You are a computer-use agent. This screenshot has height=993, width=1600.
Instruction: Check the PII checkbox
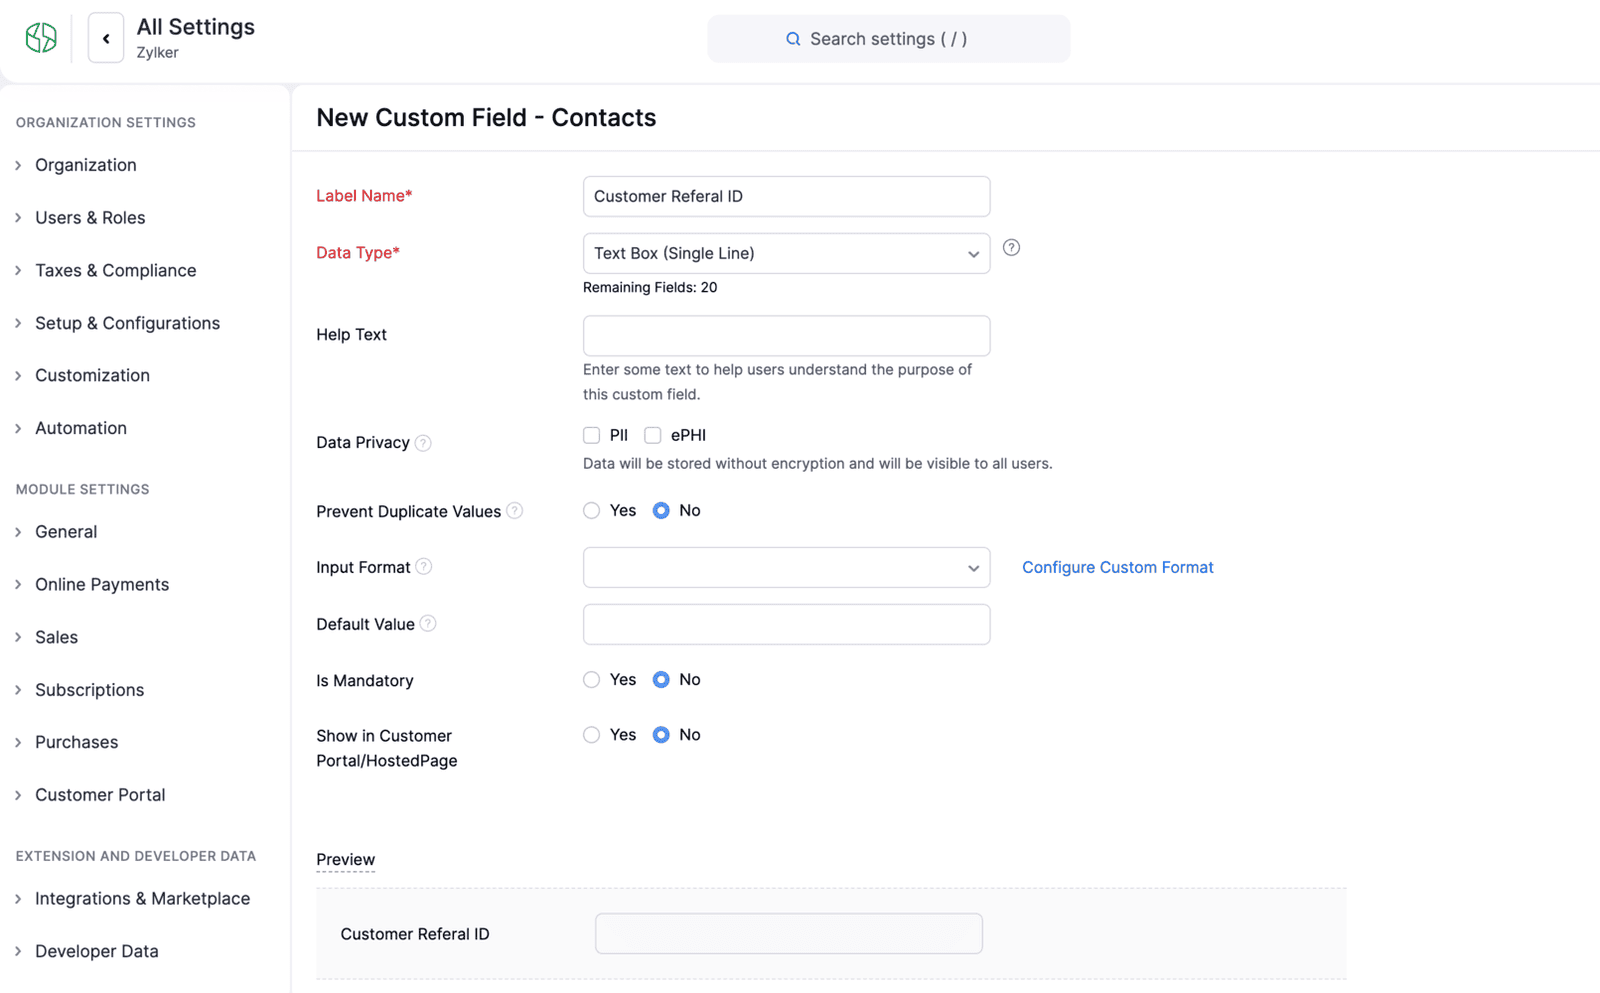pyautogui.click(x=592, y=435)
